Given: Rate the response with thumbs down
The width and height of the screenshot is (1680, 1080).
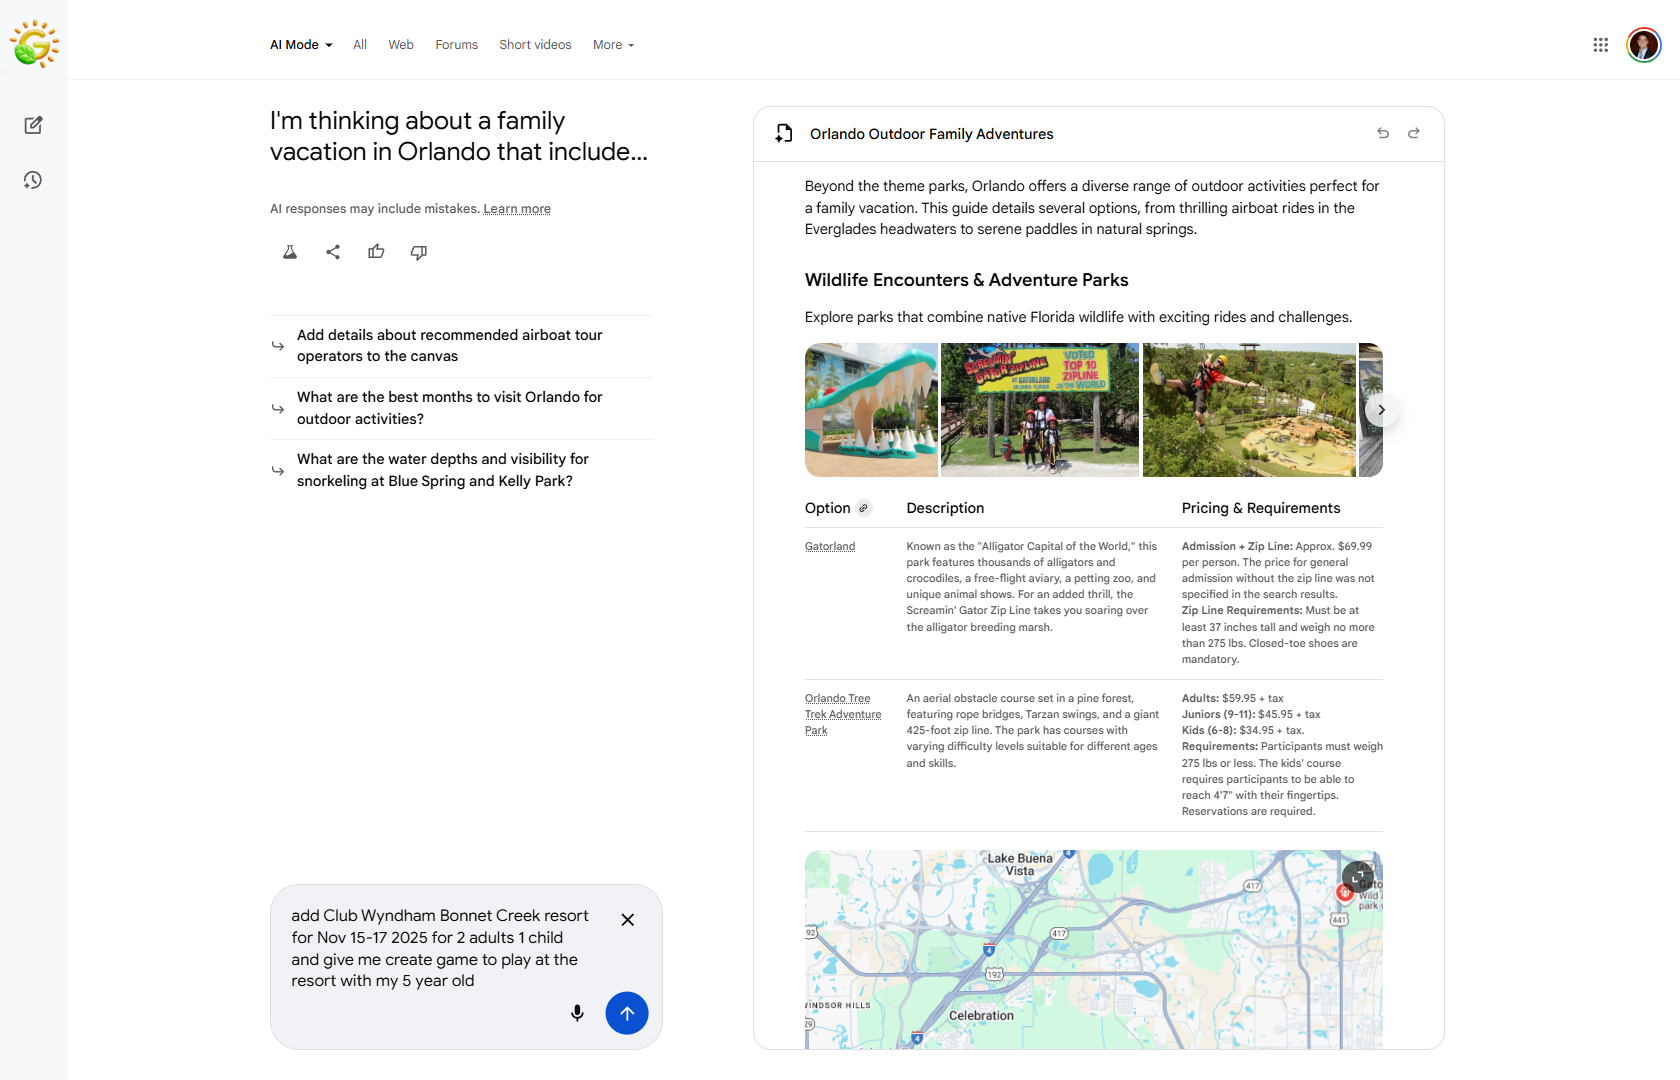Looking at the screenshot, I should click(419, 252).
